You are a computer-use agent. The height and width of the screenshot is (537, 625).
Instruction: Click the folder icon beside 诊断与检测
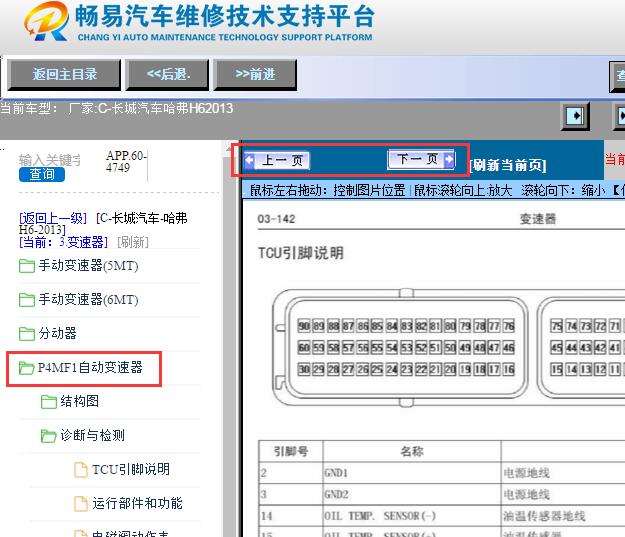49,435
